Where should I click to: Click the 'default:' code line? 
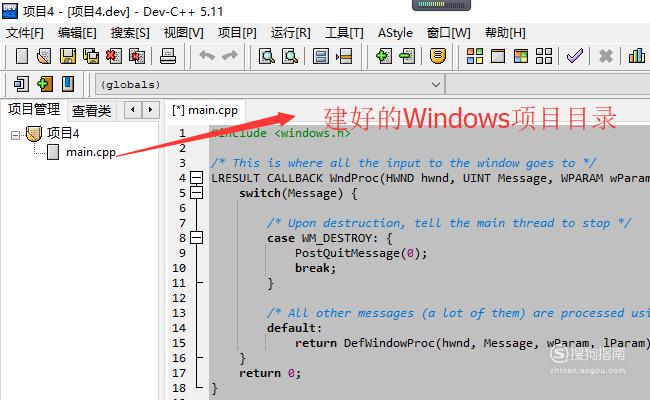point(294,328)
